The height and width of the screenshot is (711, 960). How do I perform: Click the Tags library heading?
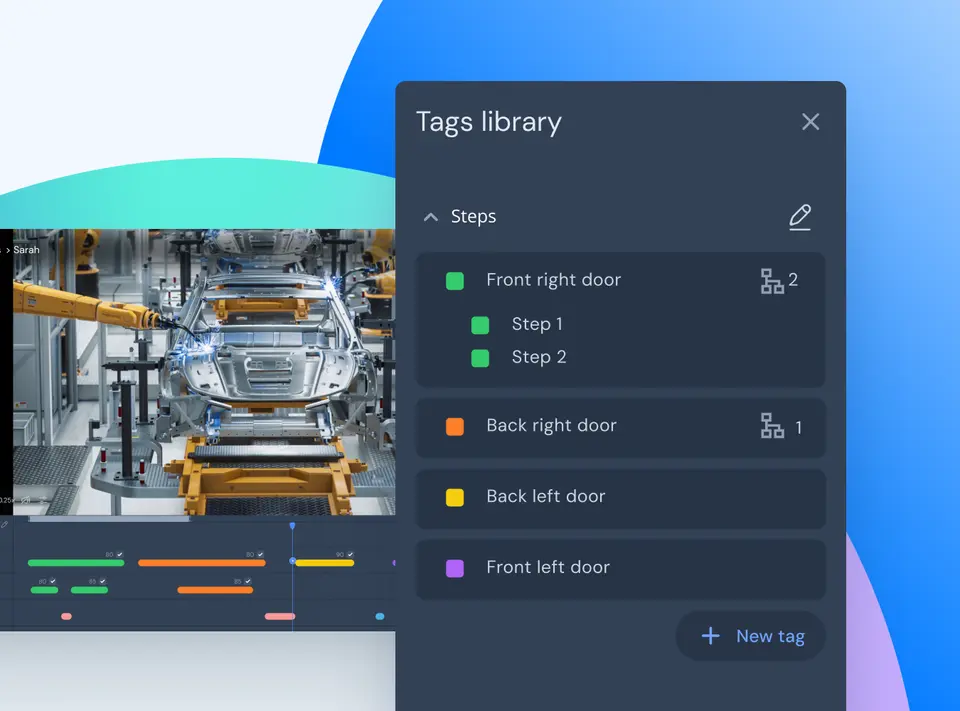[489, 122]
